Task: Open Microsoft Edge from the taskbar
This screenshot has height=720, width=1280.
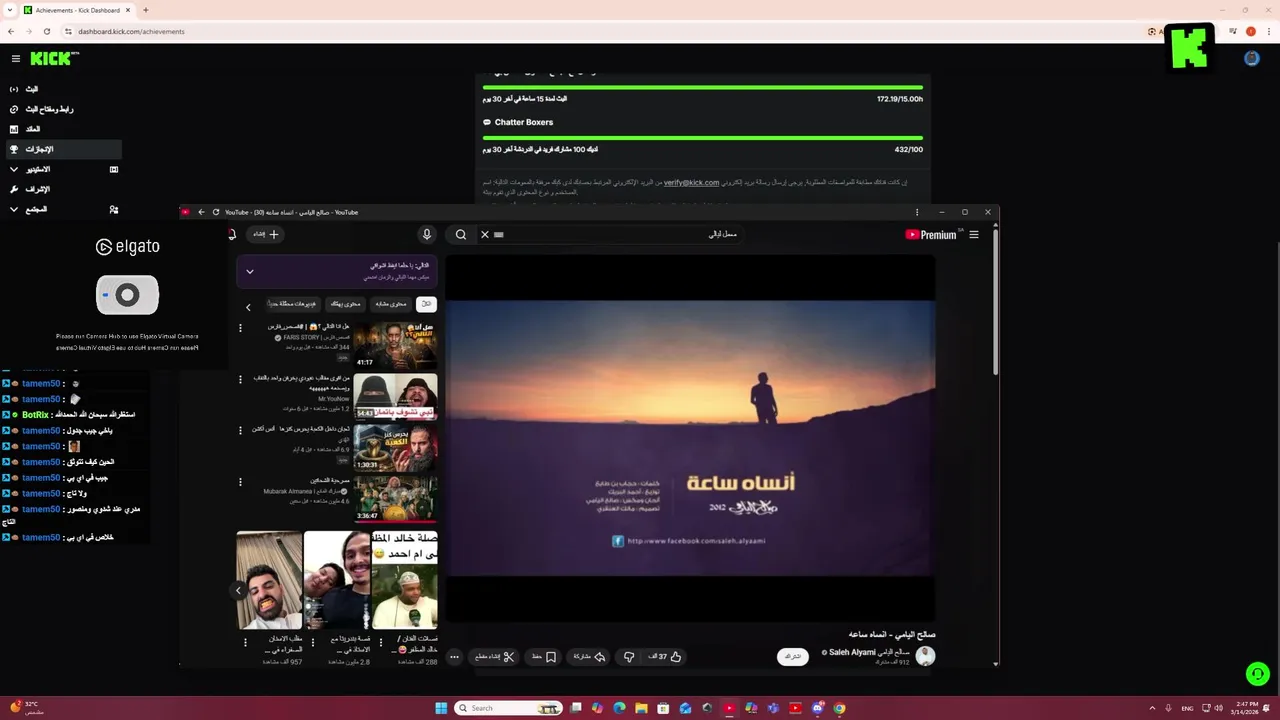Action: pyautogui.click(x=619, y=708)
